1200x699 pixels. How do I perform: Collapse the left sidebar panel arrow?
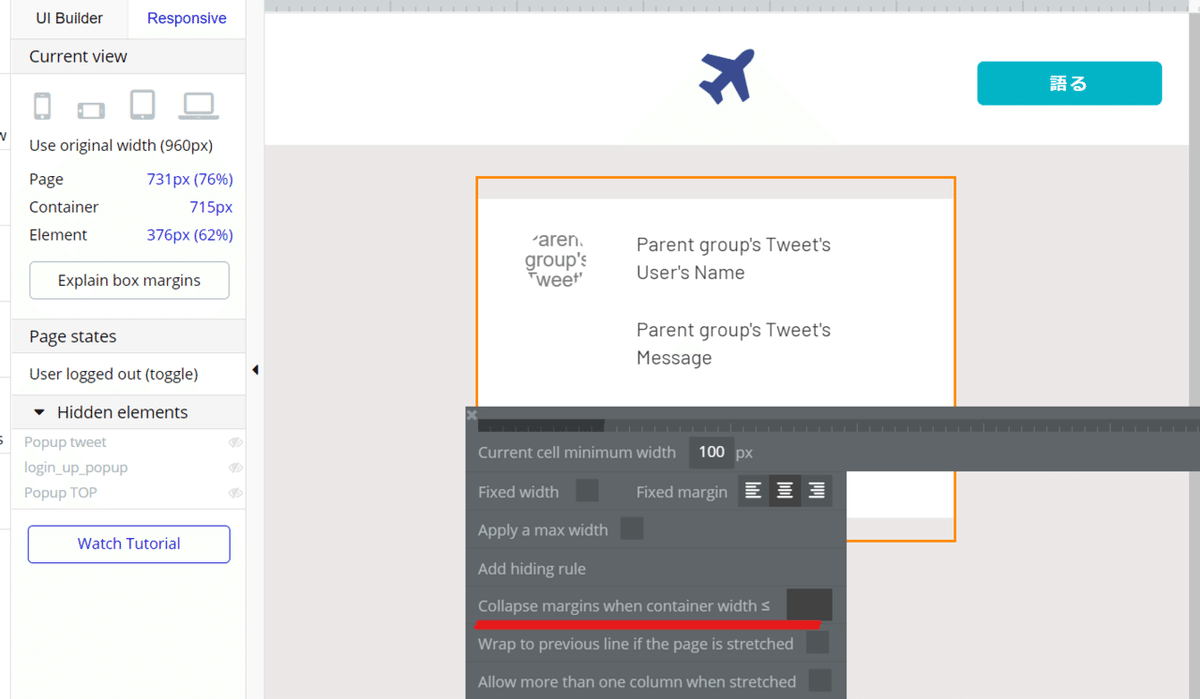click(255, 370)
